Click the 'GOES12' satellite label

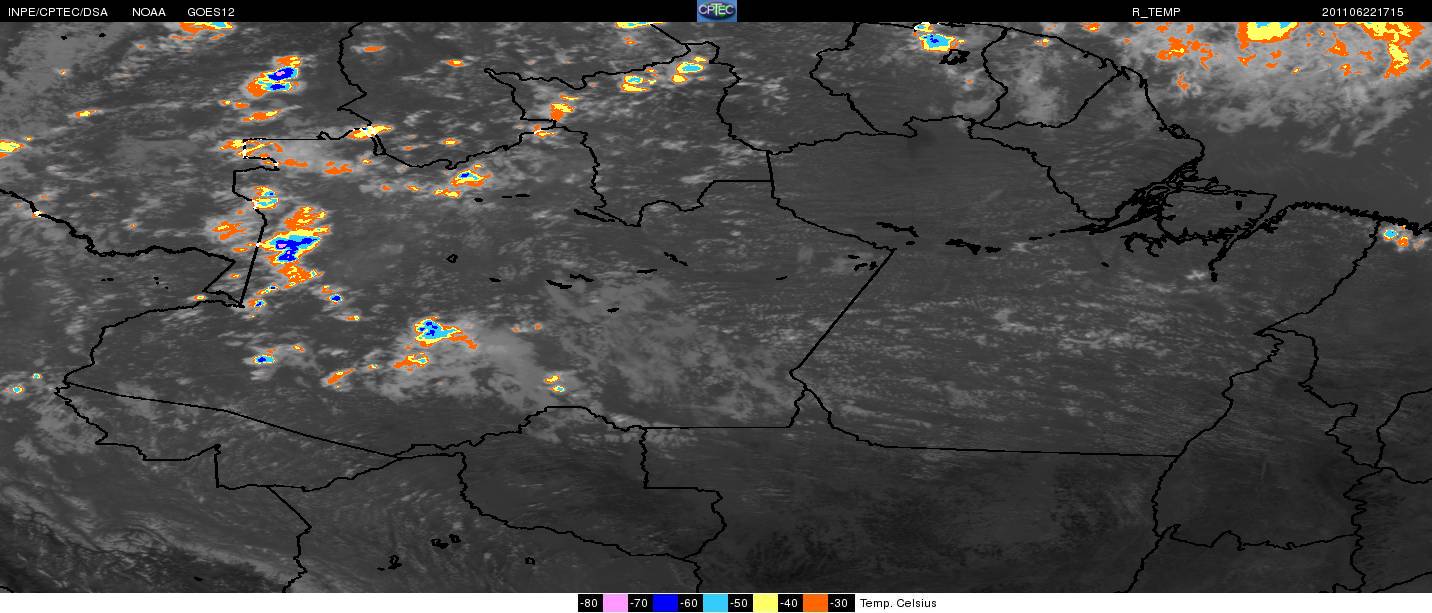(x=212, y=12)
